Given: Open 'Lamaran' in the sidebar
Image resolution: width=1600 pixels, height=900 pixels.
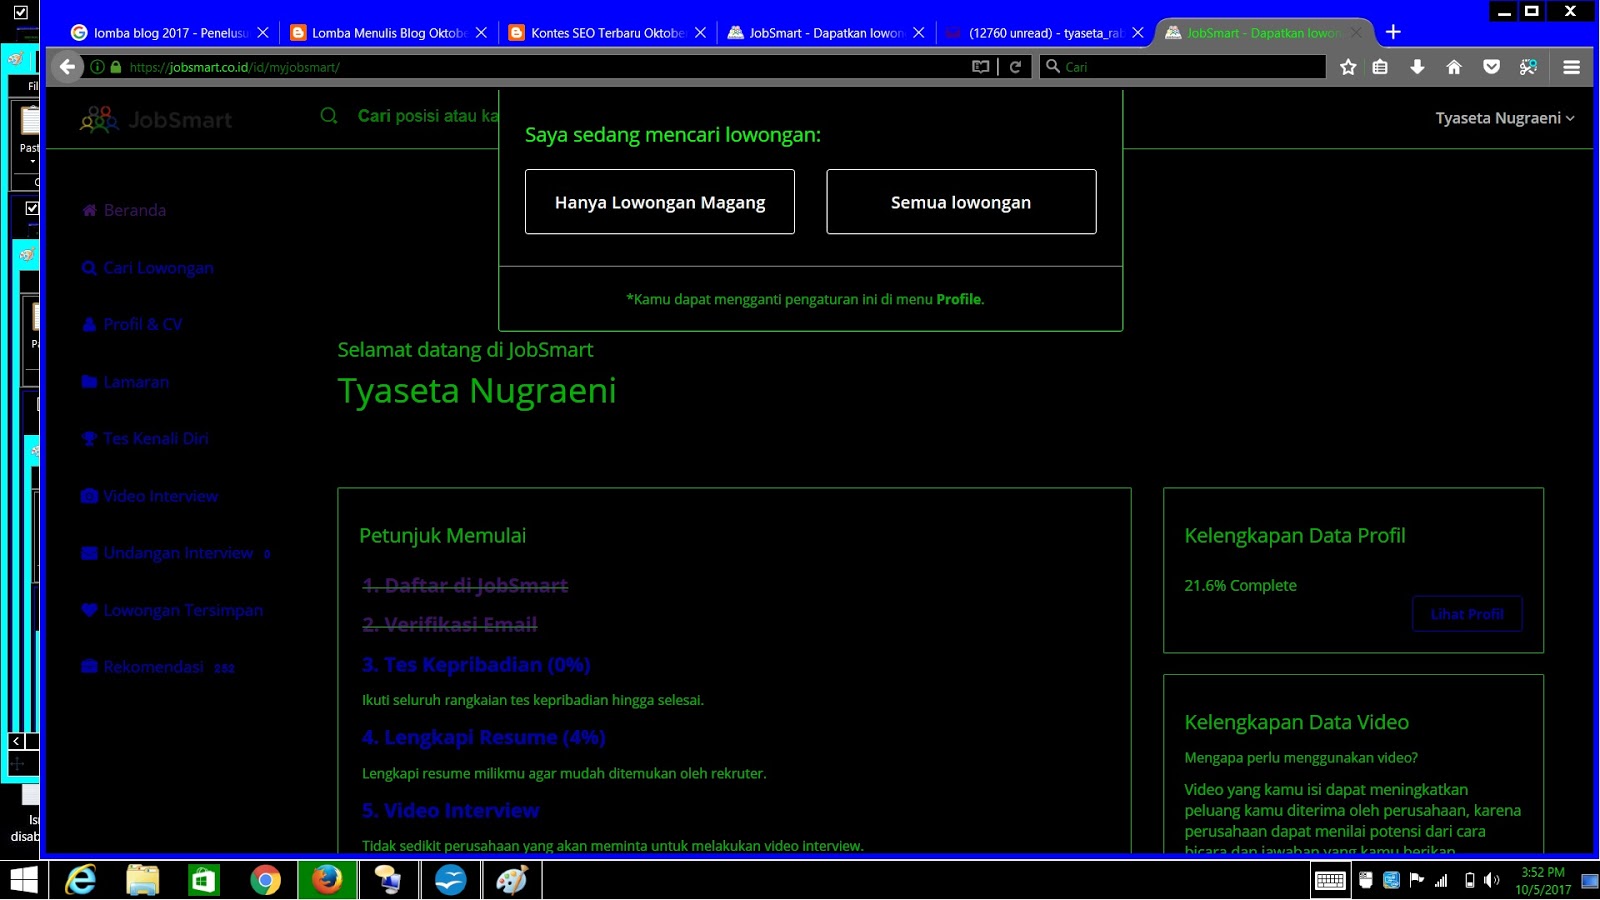Looking at the screenshot, I should point(136,382).
